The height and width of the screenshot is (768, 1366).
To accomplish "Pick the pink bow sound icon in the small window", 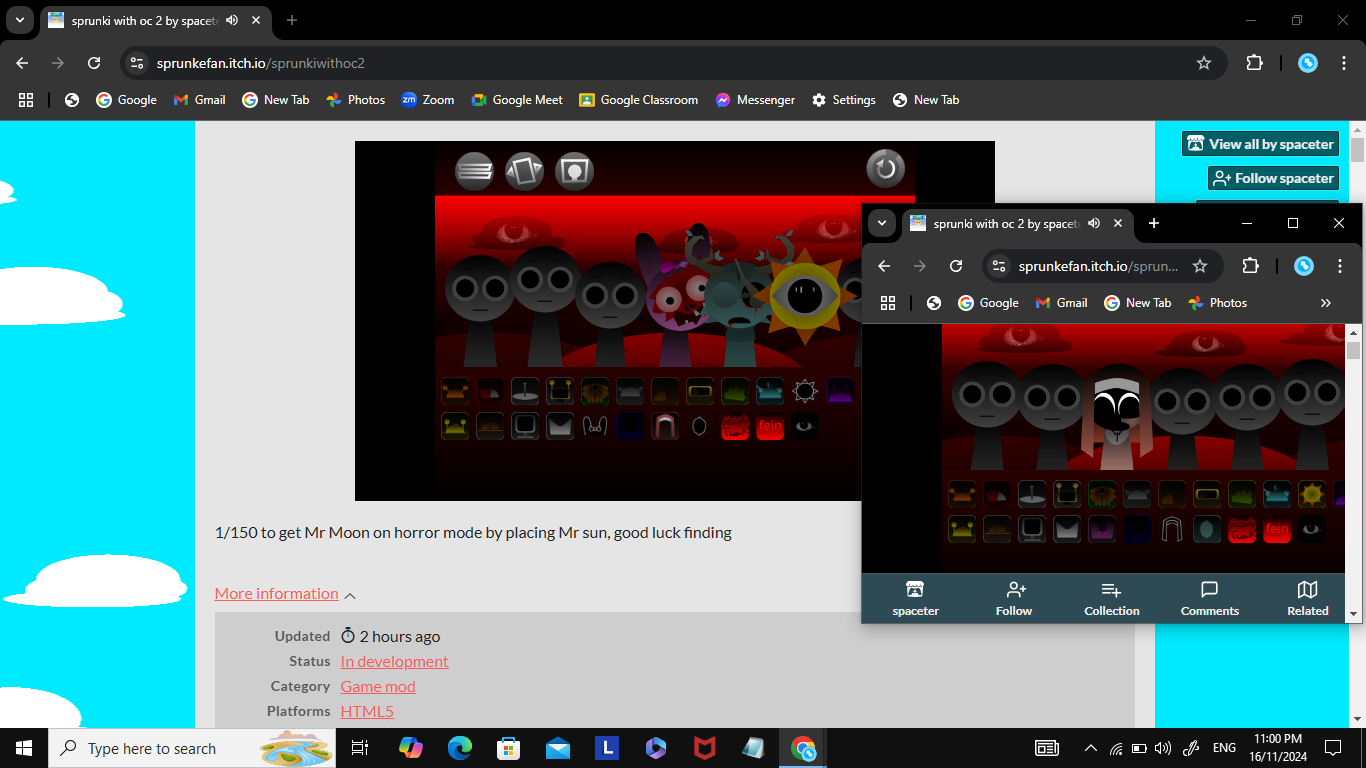I will pyautogui.click(x=1102, y=529).
